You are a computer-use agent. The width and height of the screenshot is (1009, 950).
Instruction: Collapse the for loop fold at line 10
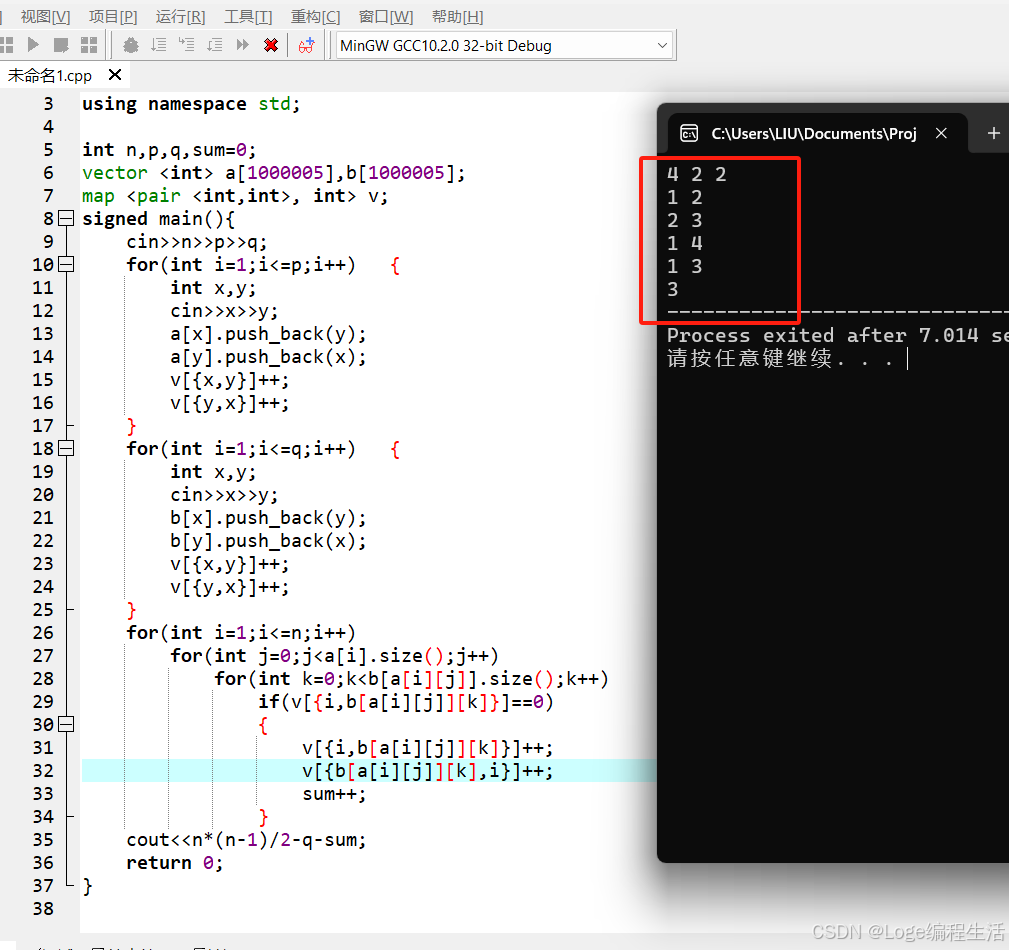pos(66,265)
